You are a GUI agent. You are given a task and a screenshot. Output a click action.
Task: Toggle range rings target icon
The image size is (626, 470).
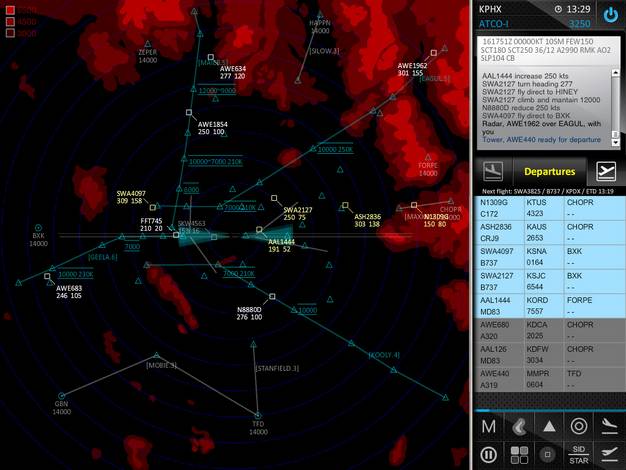point(578,426)
